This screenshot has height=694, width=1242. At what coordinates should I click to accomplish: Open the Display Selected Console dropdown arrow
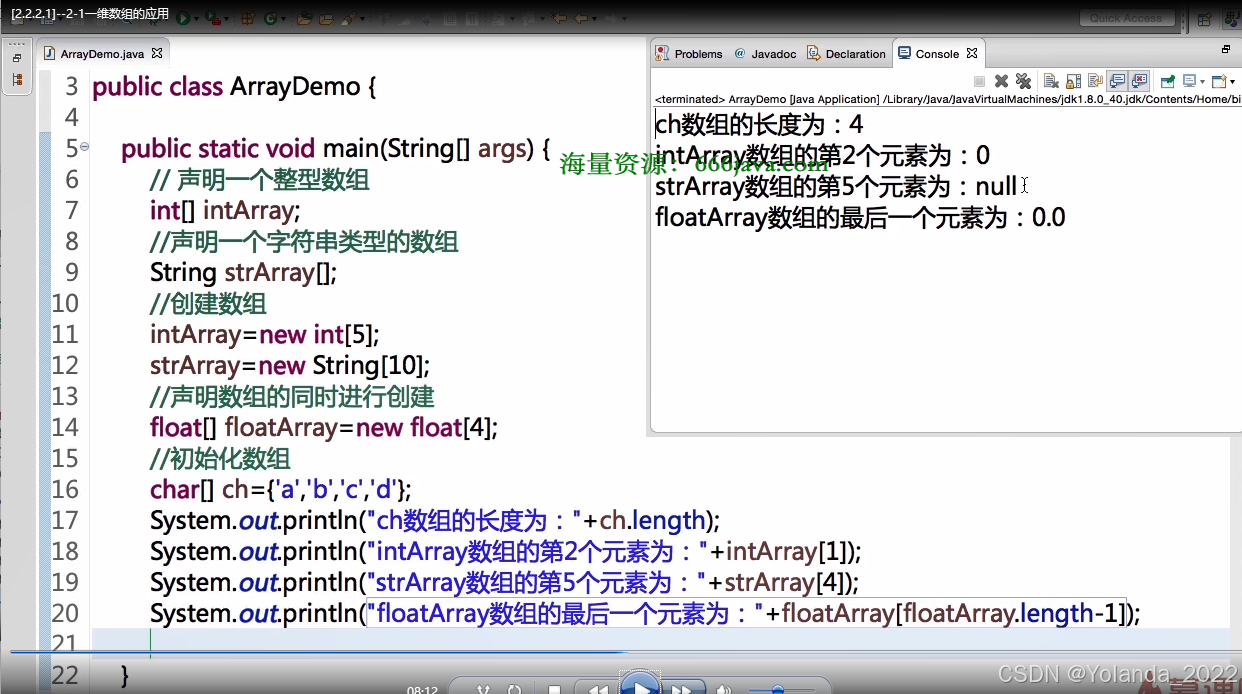point(1203,82)
